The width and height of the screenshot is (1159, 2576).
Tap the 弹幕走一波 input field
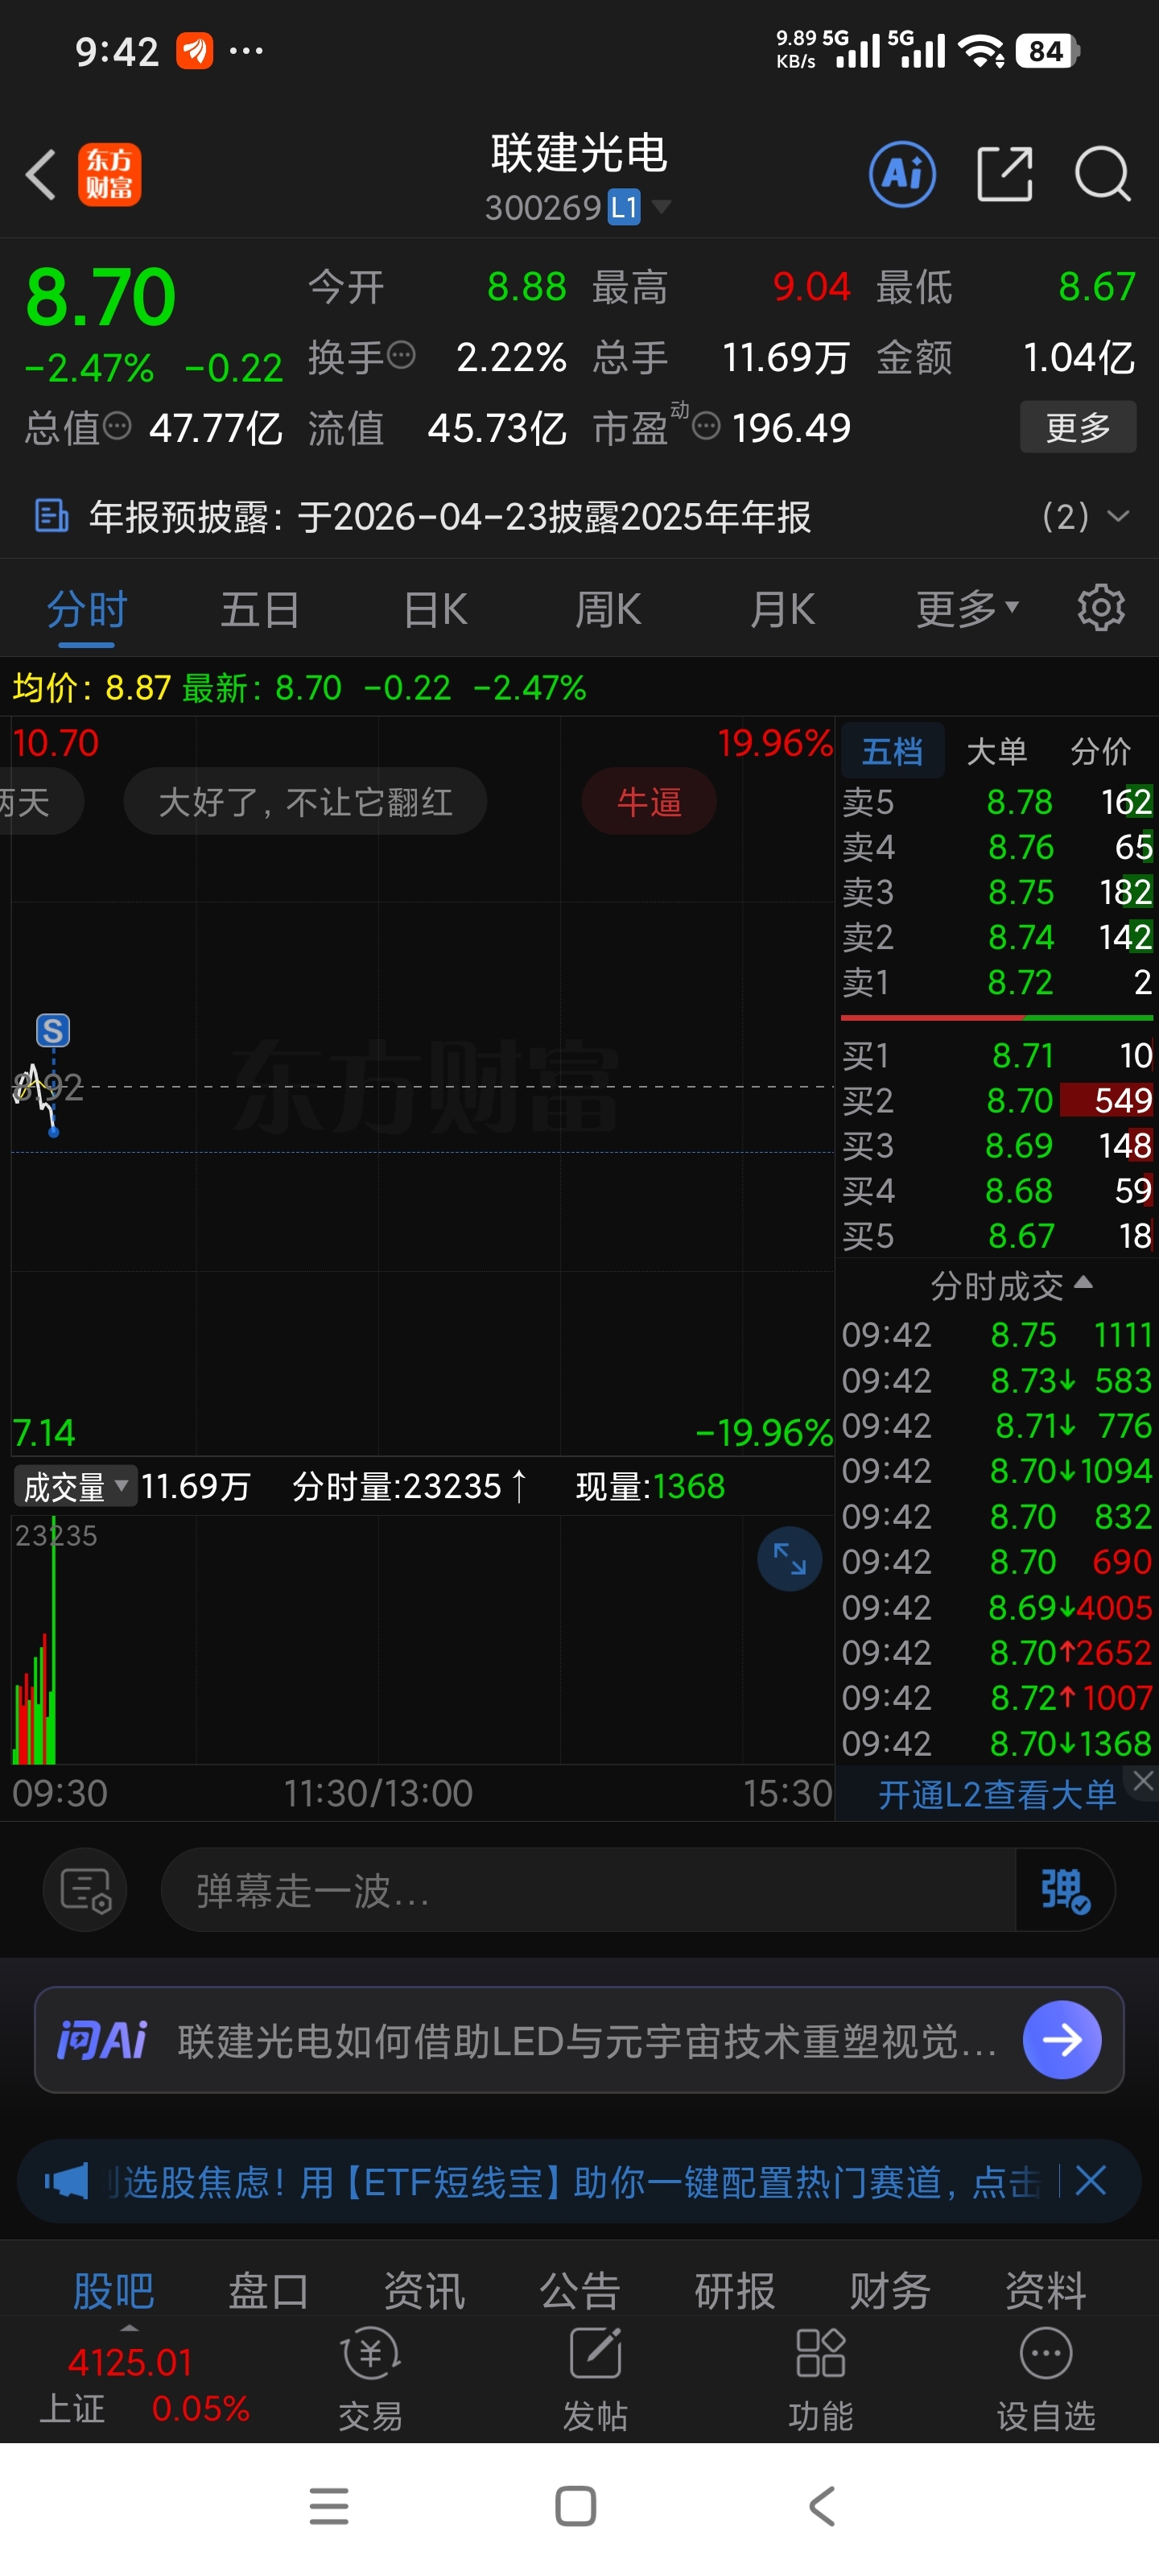coord(588,1889)
